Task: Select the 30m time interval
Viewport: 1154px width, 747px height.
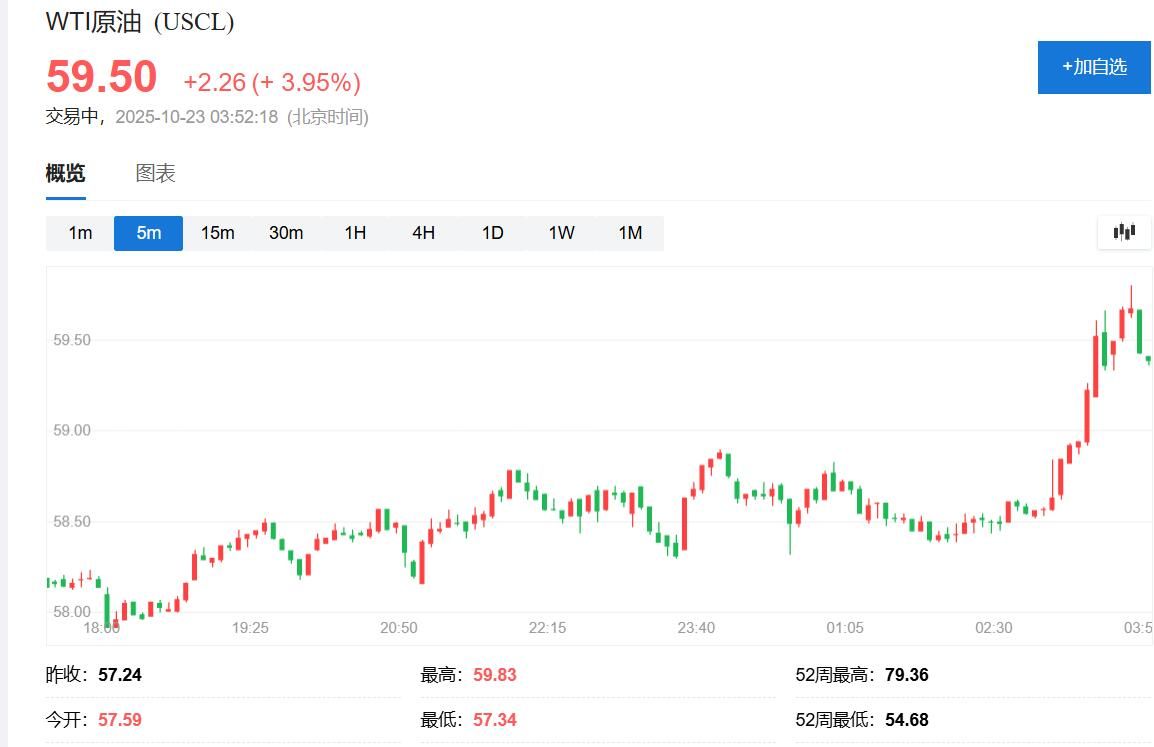Action: [286, 232]
